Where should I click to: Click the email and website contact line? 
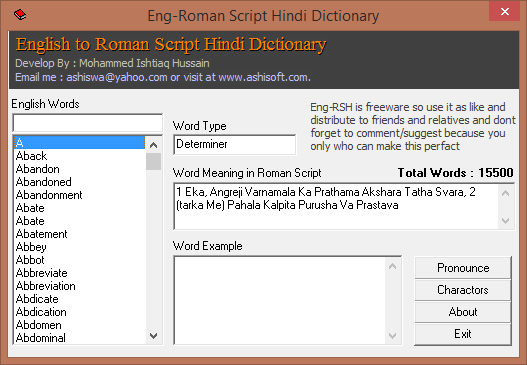(x=163, y=77)
